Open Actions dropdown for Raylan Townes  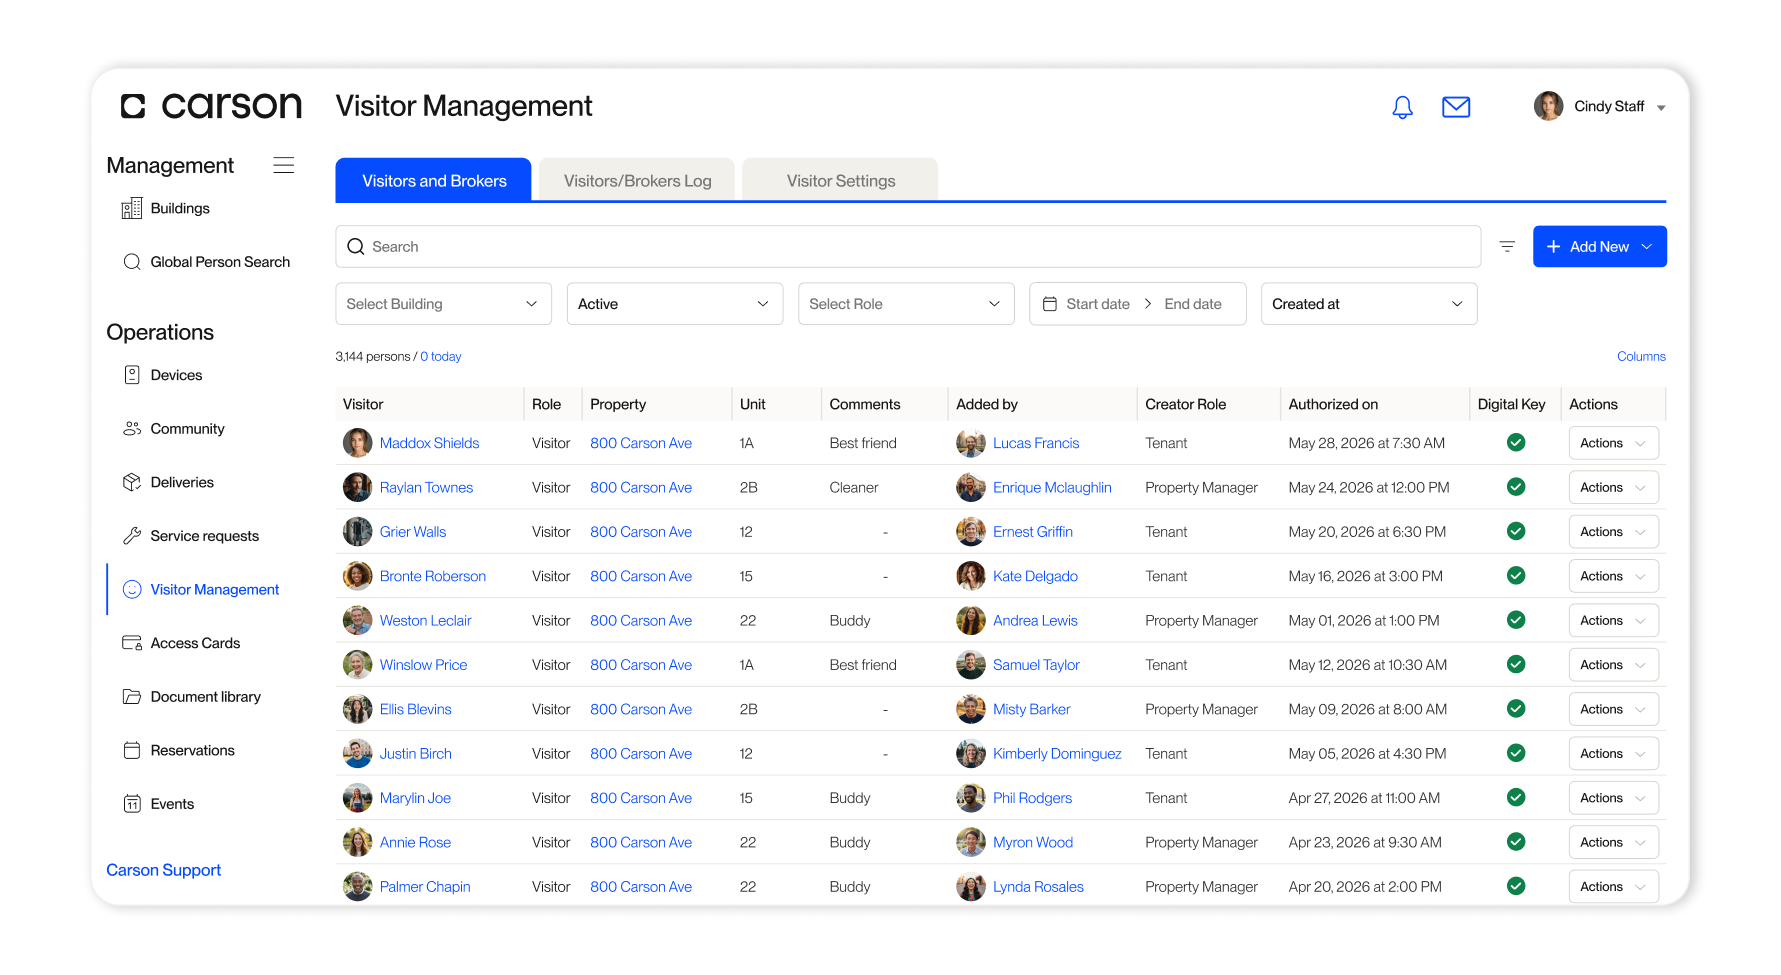pos(1613,487)
